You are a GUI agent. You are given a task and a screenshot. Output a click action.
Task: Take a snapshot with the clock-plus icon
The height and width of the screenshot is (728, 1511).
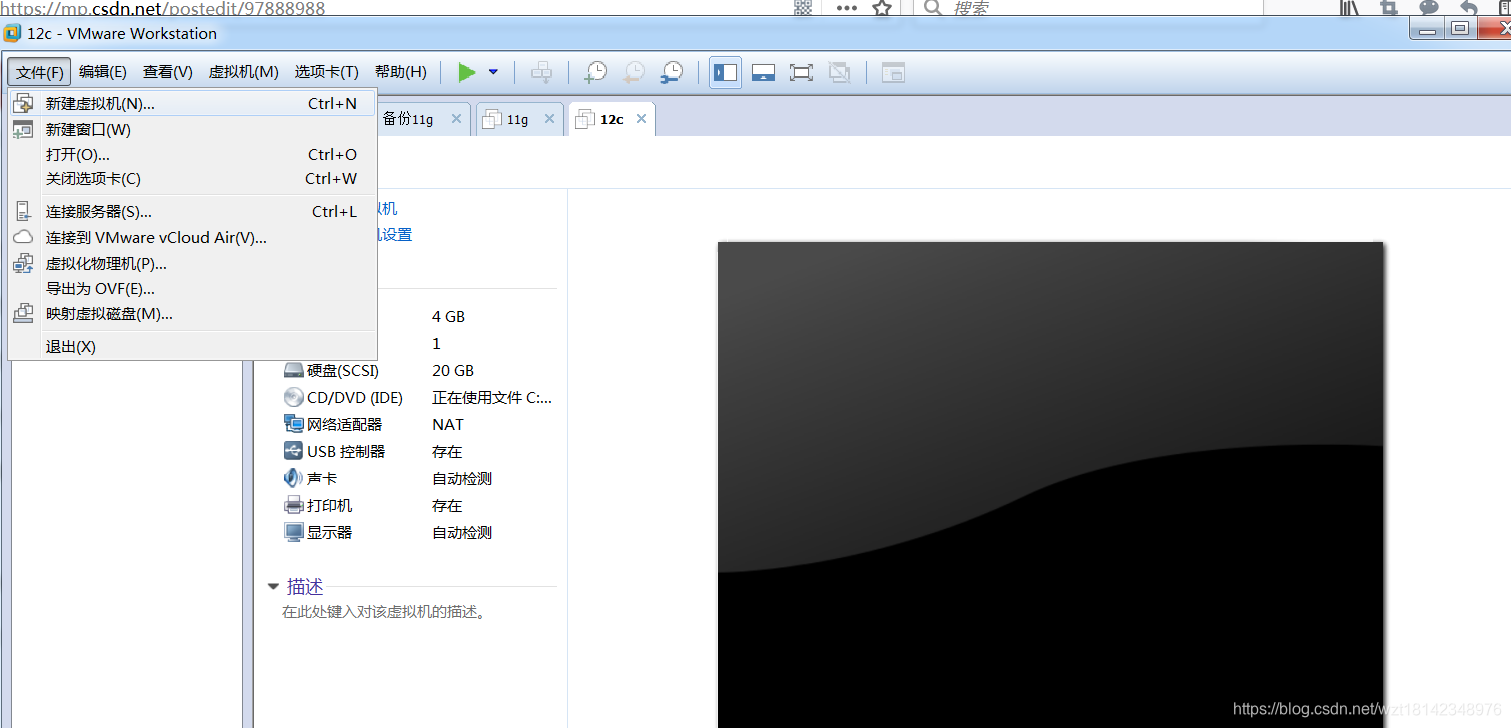pyautogui.click(x=596, y=72)
